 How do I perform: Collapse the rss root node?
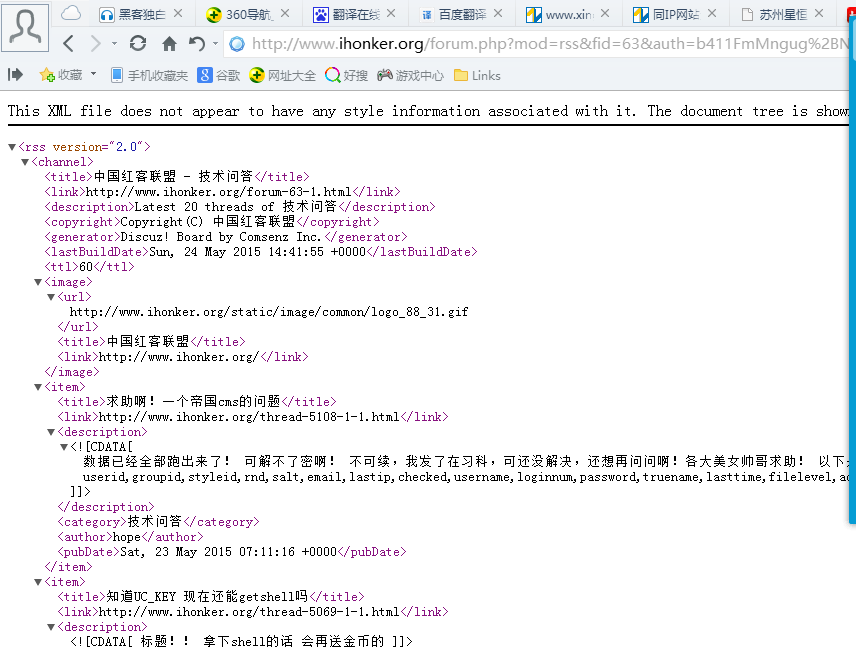tap(12, 147)
